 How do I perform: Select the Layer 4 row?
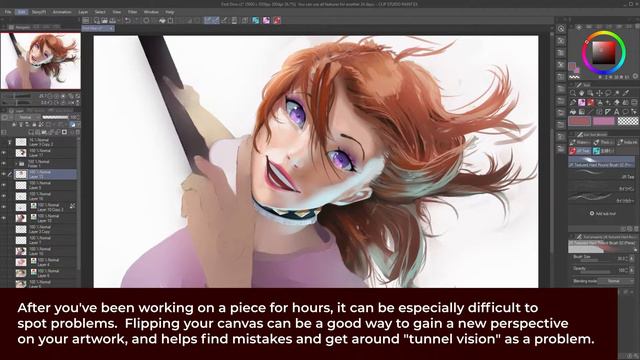45,262
